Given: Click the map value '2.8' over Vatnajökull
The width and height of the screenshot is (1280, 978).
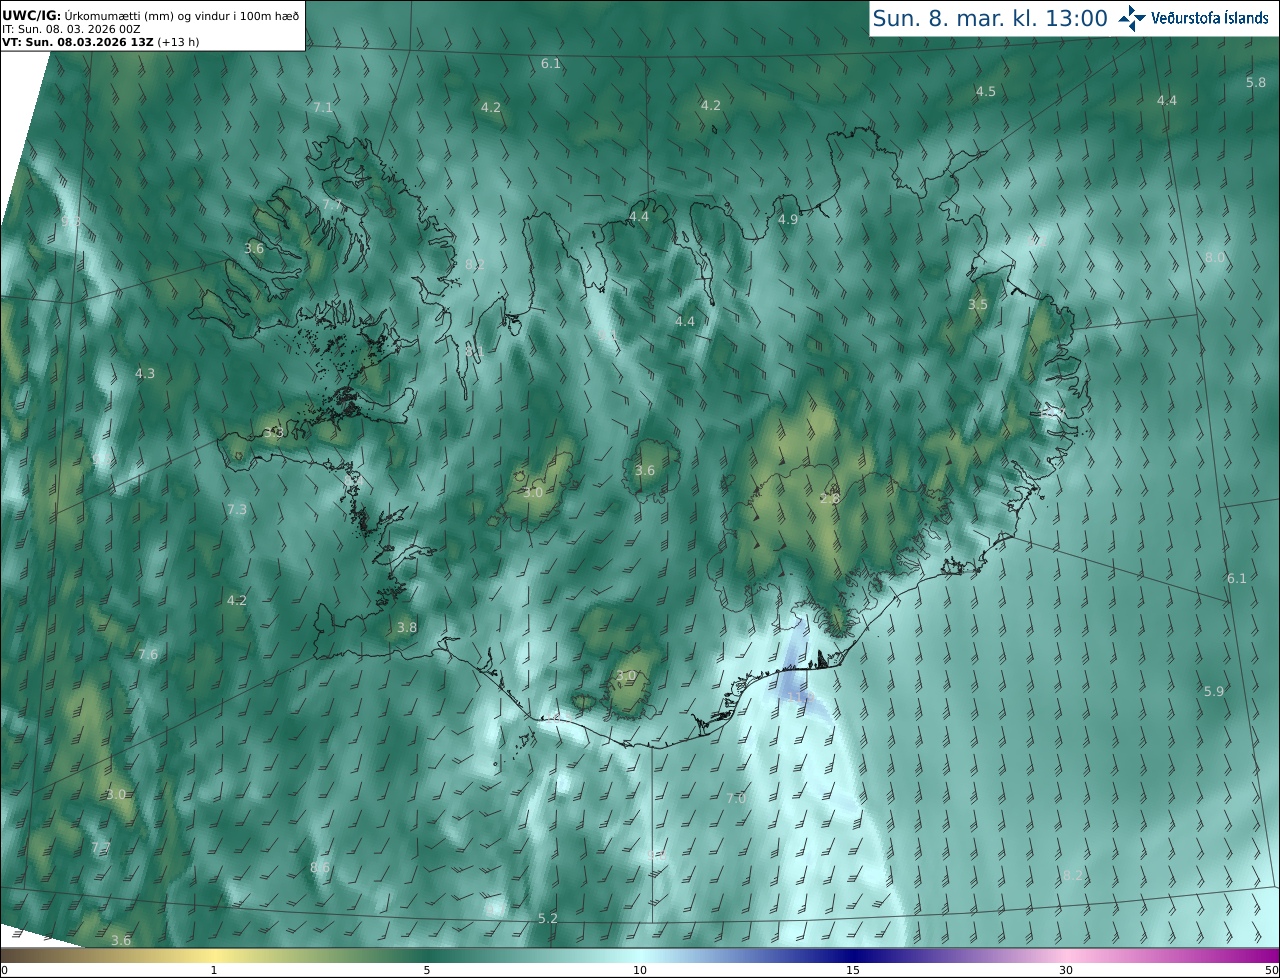Looking at the screenshot, I should tap(830, 498).
